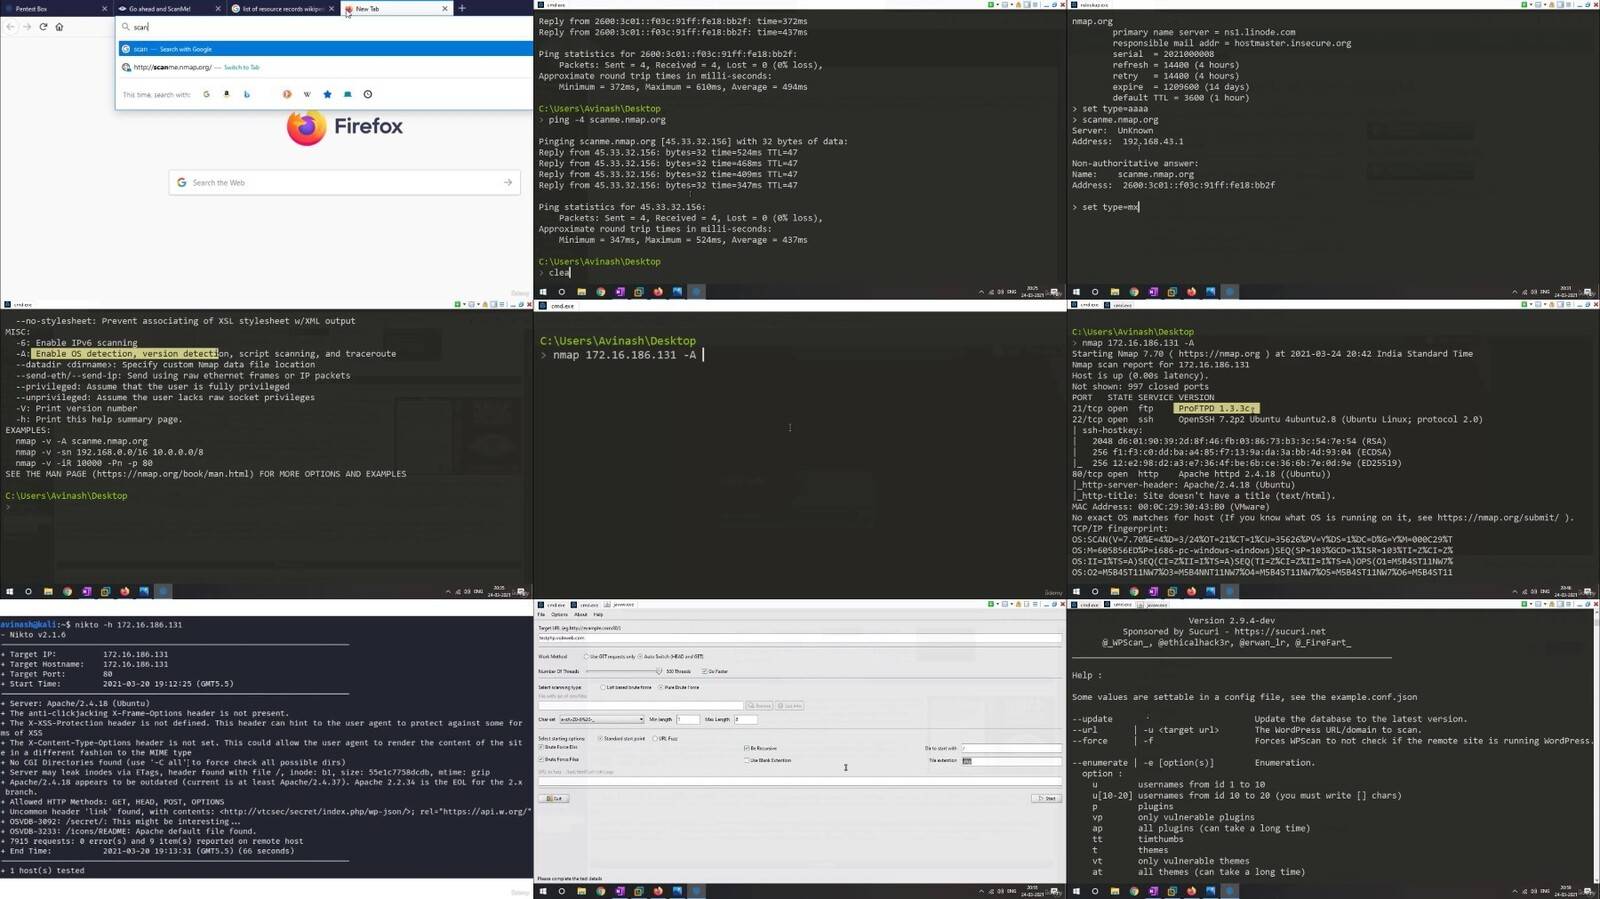Search this time with Wikipedia icon

click(307, 94)
